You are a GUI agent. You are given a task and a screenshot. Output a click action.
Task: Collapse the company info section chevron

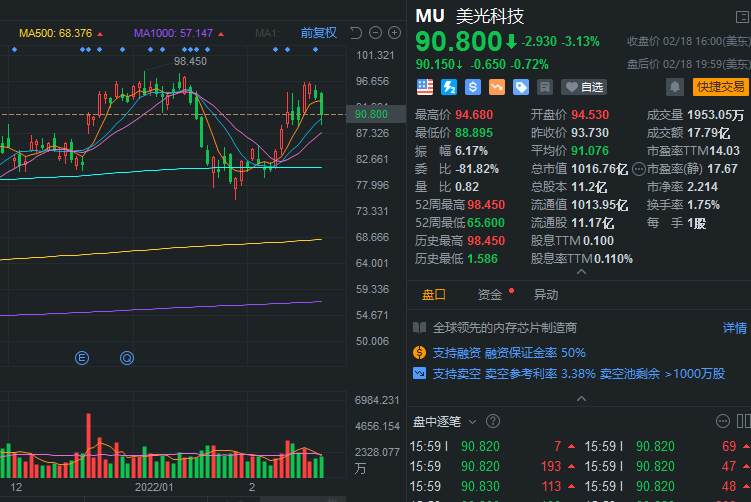(x=581, y=399)
